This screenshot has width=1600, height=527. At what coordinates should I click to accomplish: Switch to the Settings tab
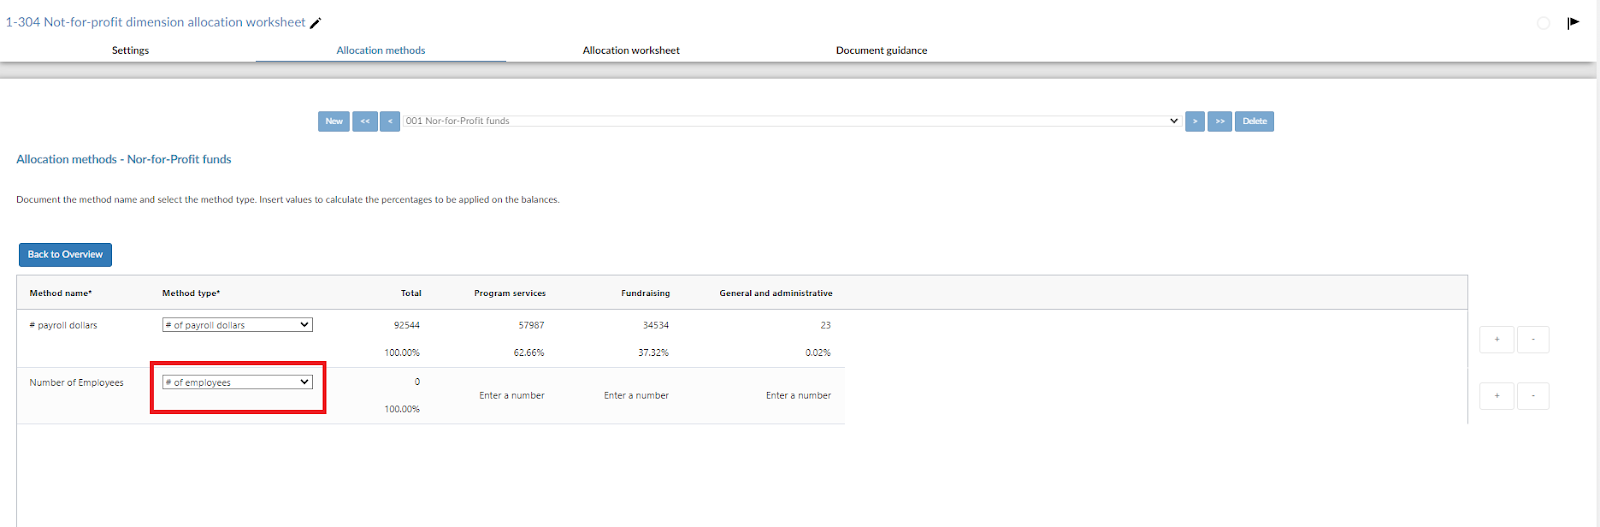click(130, 50)
